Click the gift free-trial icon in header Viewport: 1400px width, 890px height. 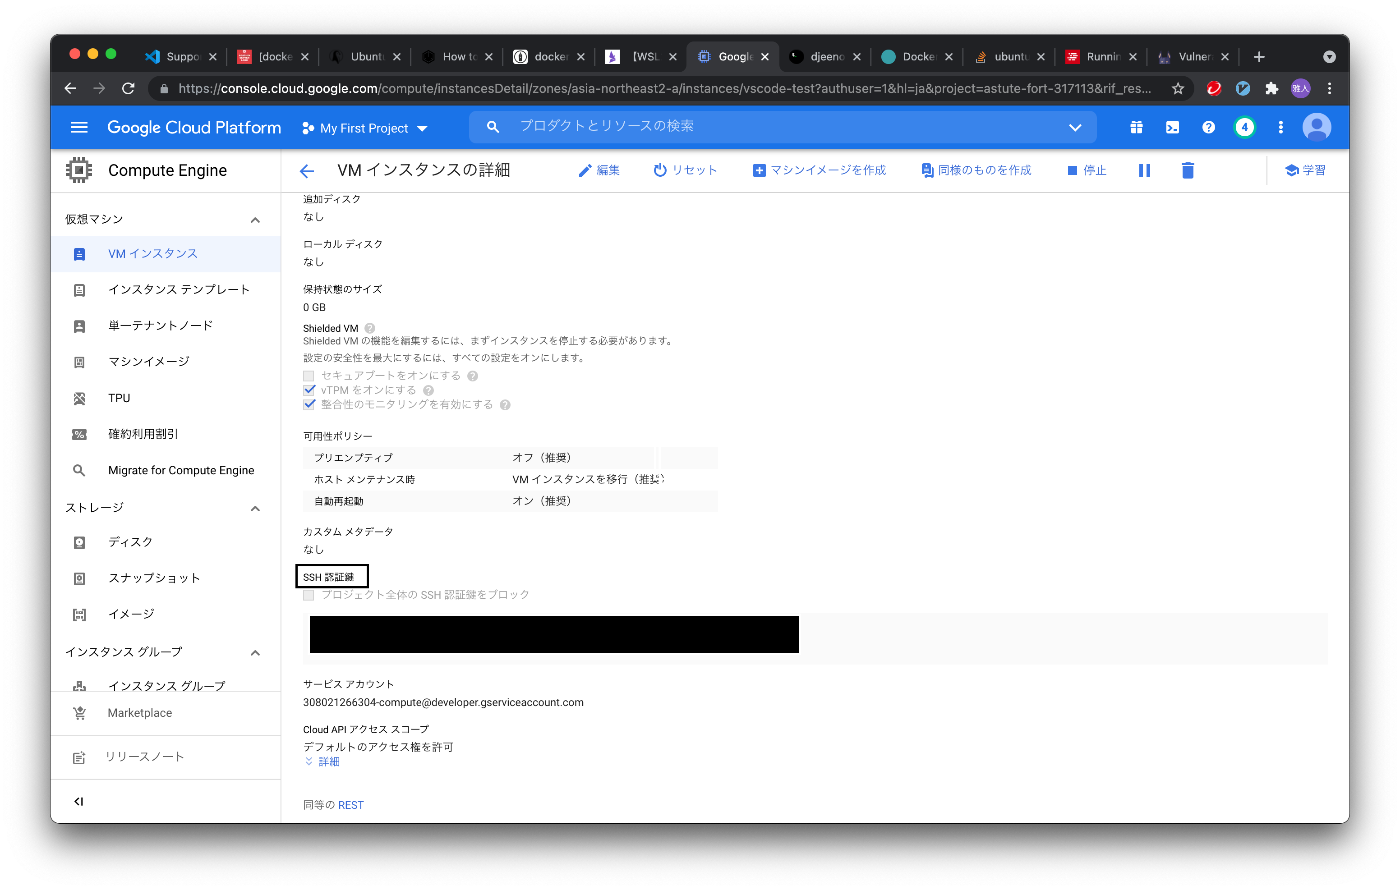(x=1136, y=127)
